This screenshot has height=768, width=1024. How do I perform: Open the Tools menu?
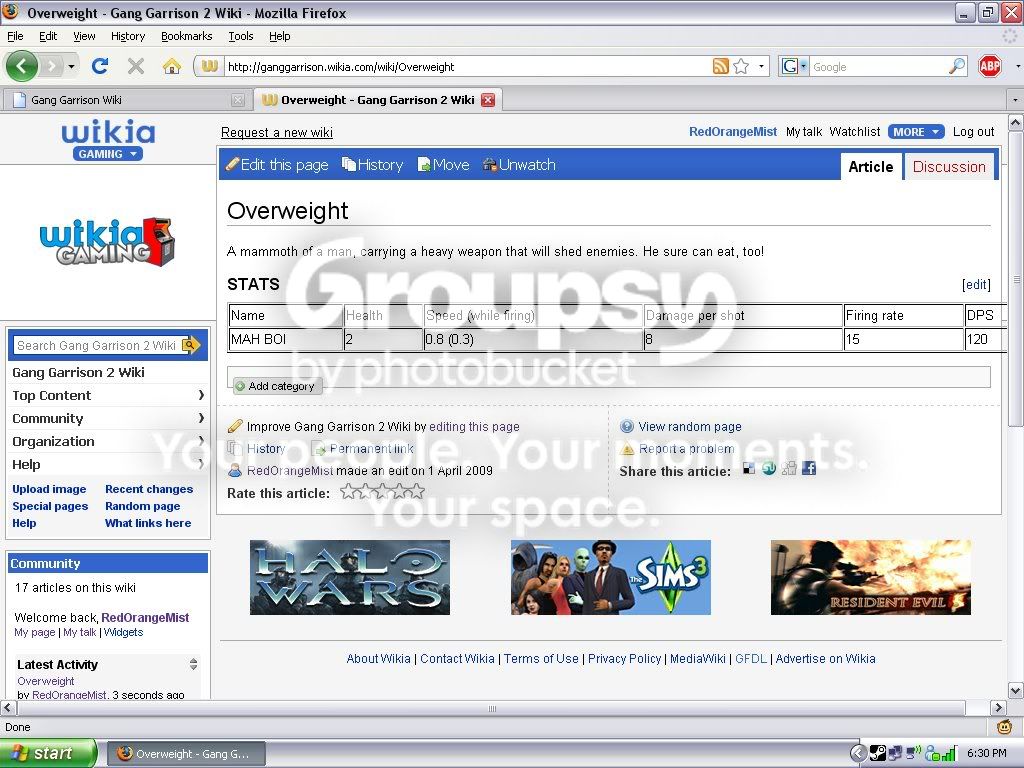pyautogui.click(x=241, y=36)
